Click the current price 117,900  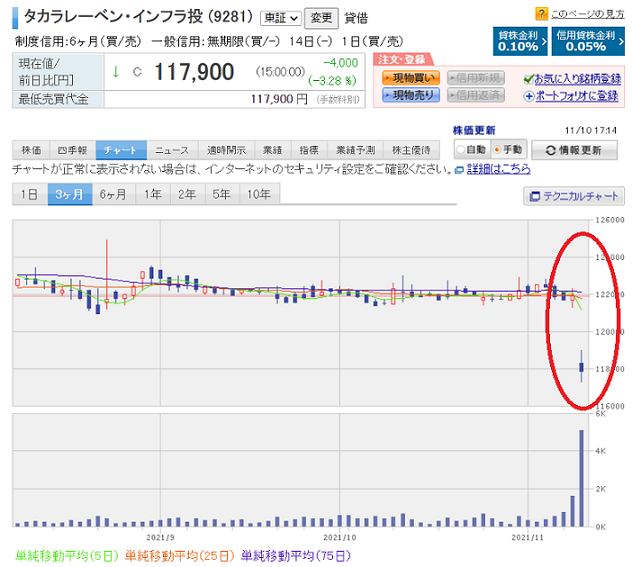tap(194, 72)
